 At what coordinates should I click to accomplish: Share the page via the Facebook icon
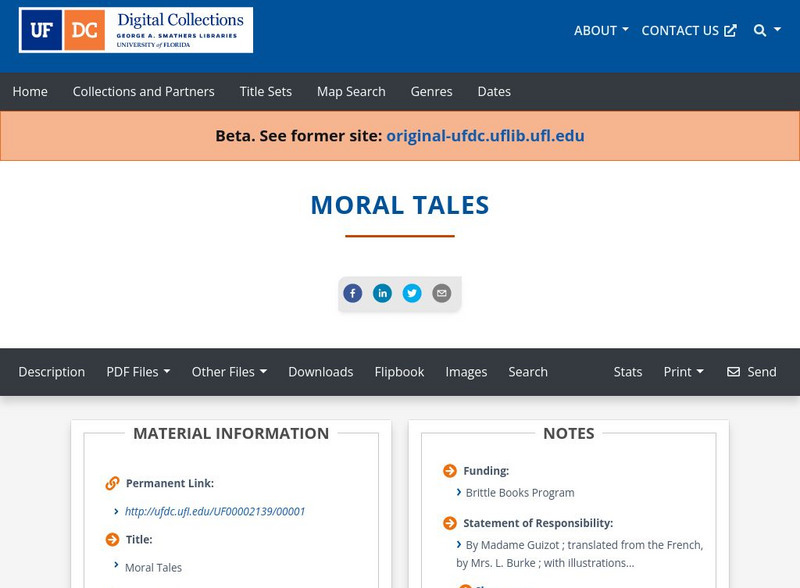coord(353,293)
